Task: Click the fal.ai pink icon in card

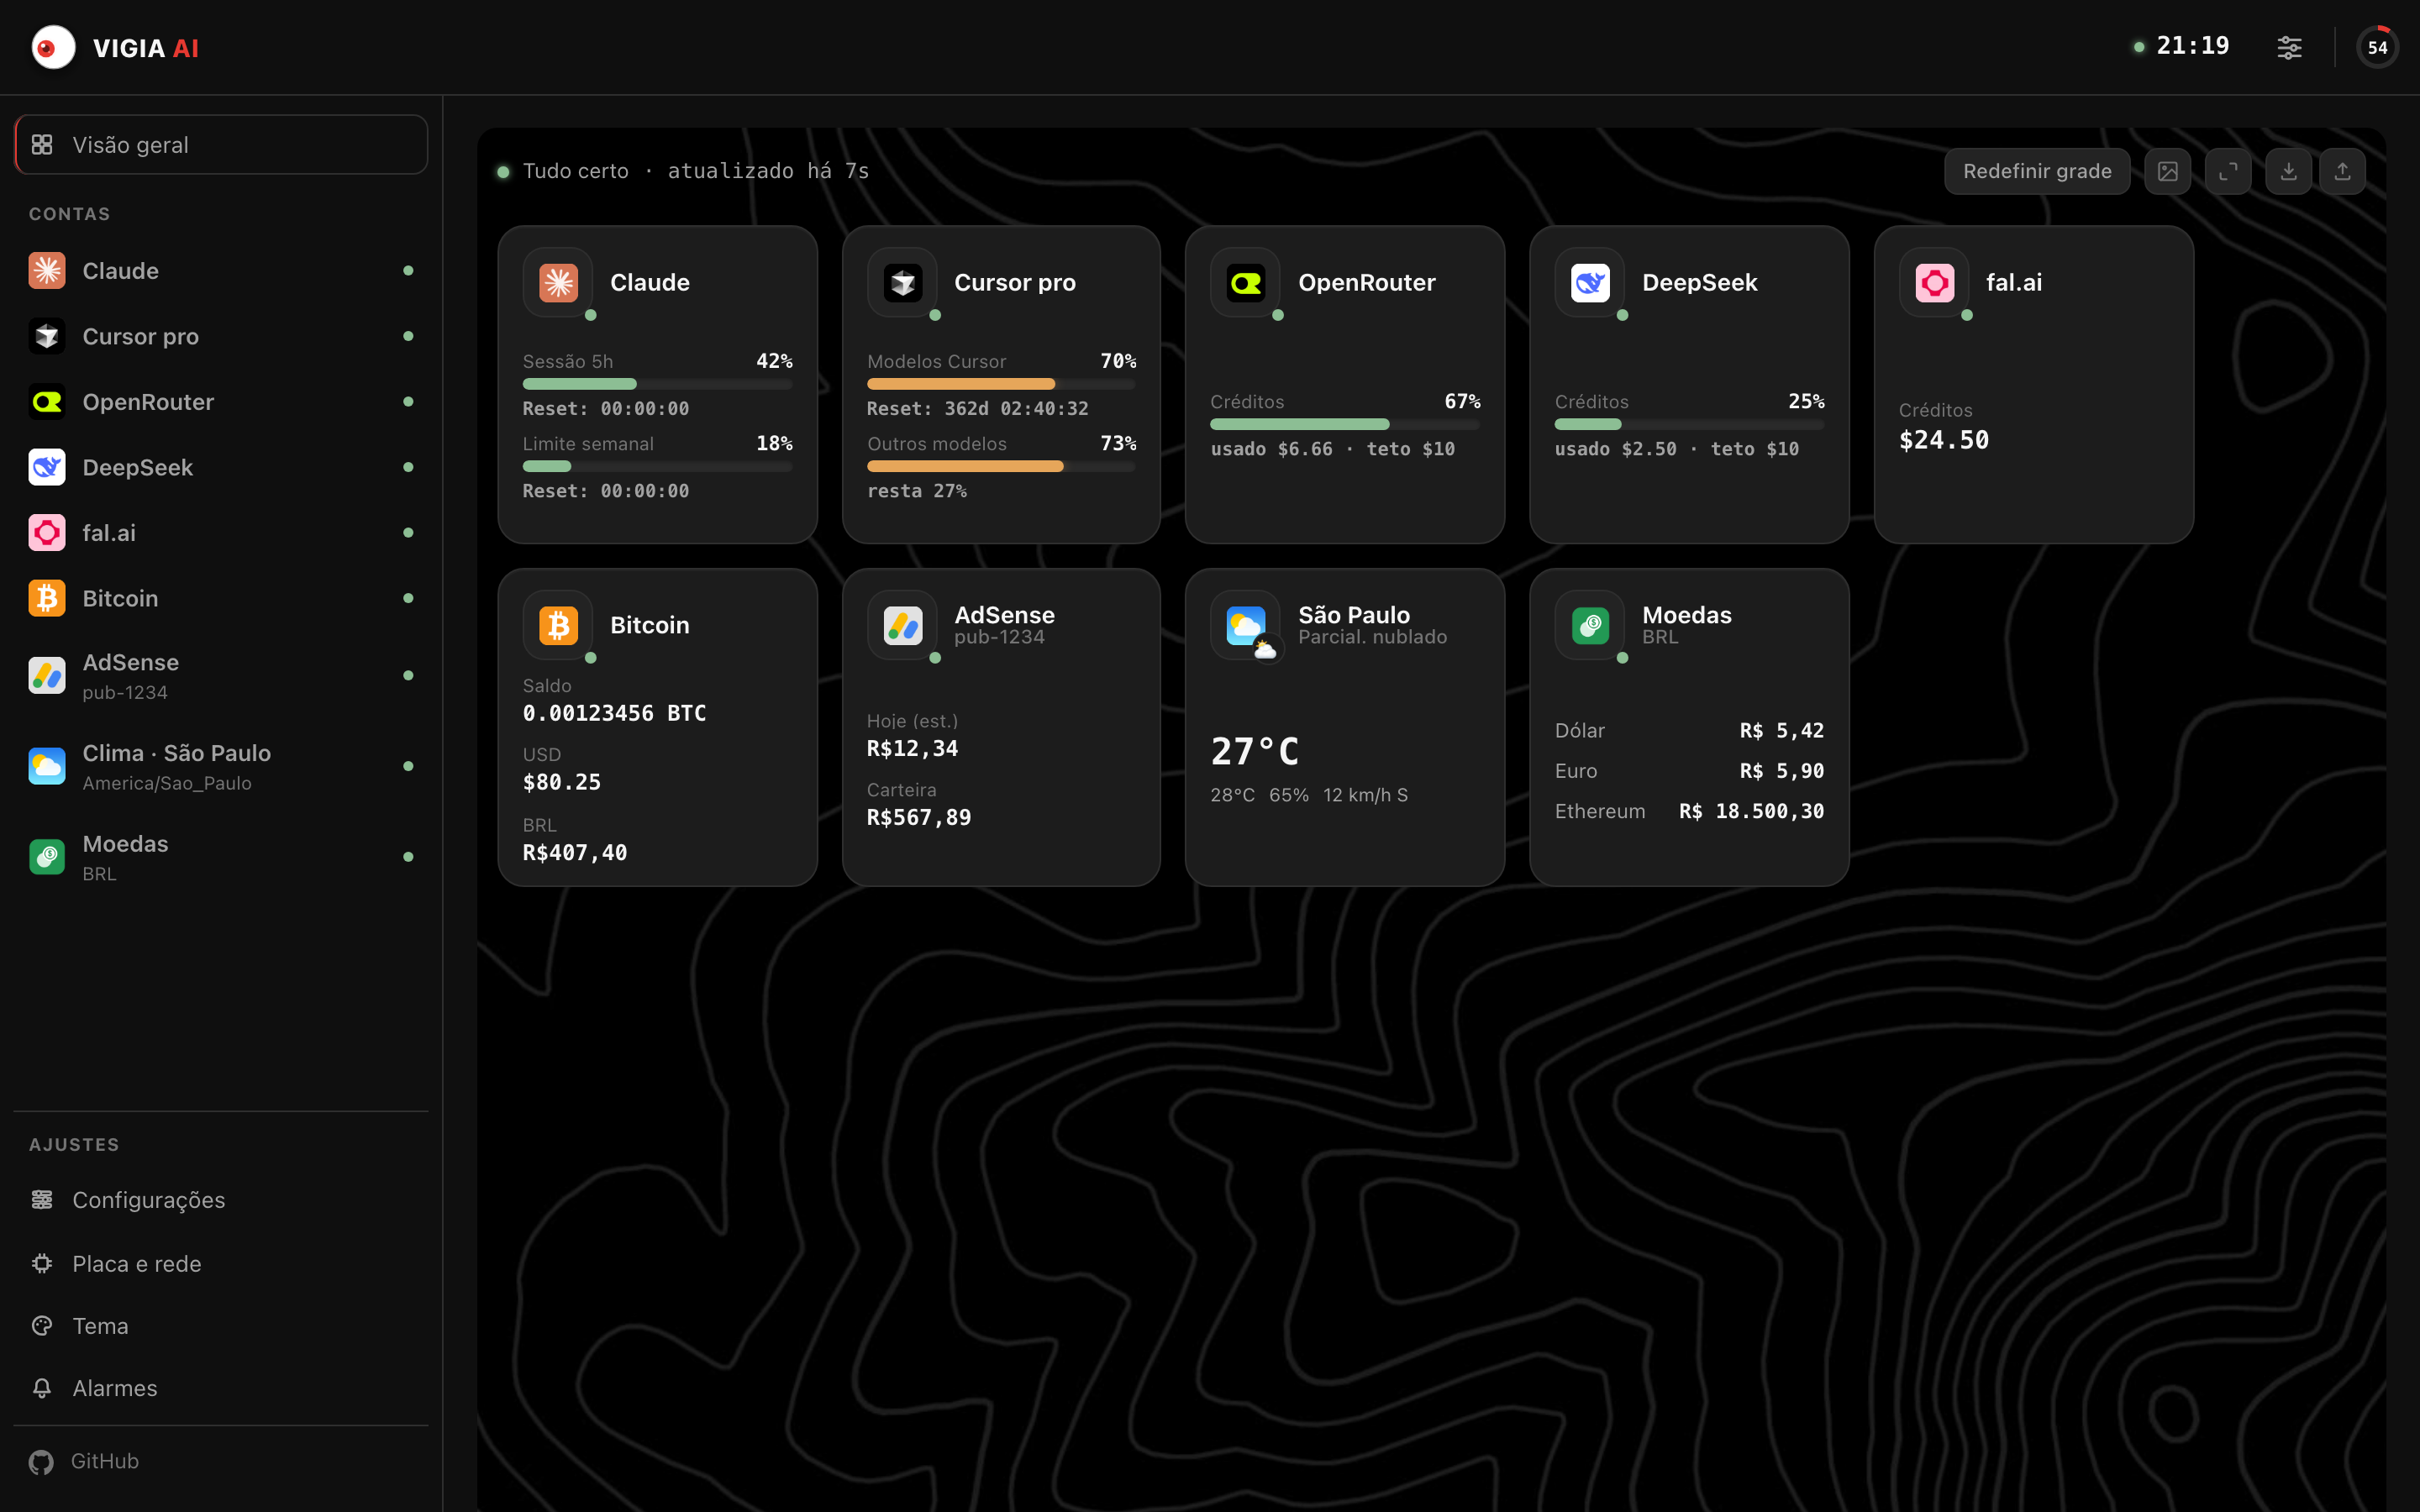Action: point(1934,282)
